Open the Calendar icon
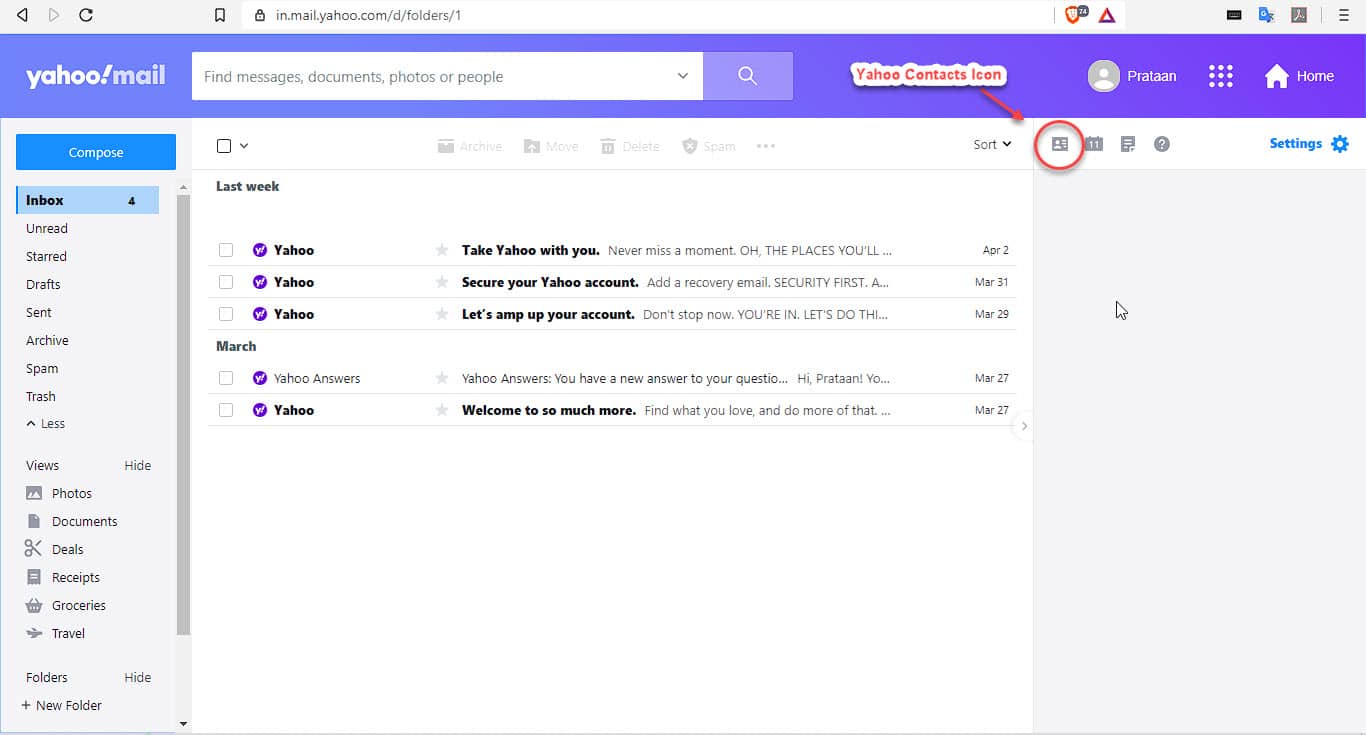 coord(1094,144)
